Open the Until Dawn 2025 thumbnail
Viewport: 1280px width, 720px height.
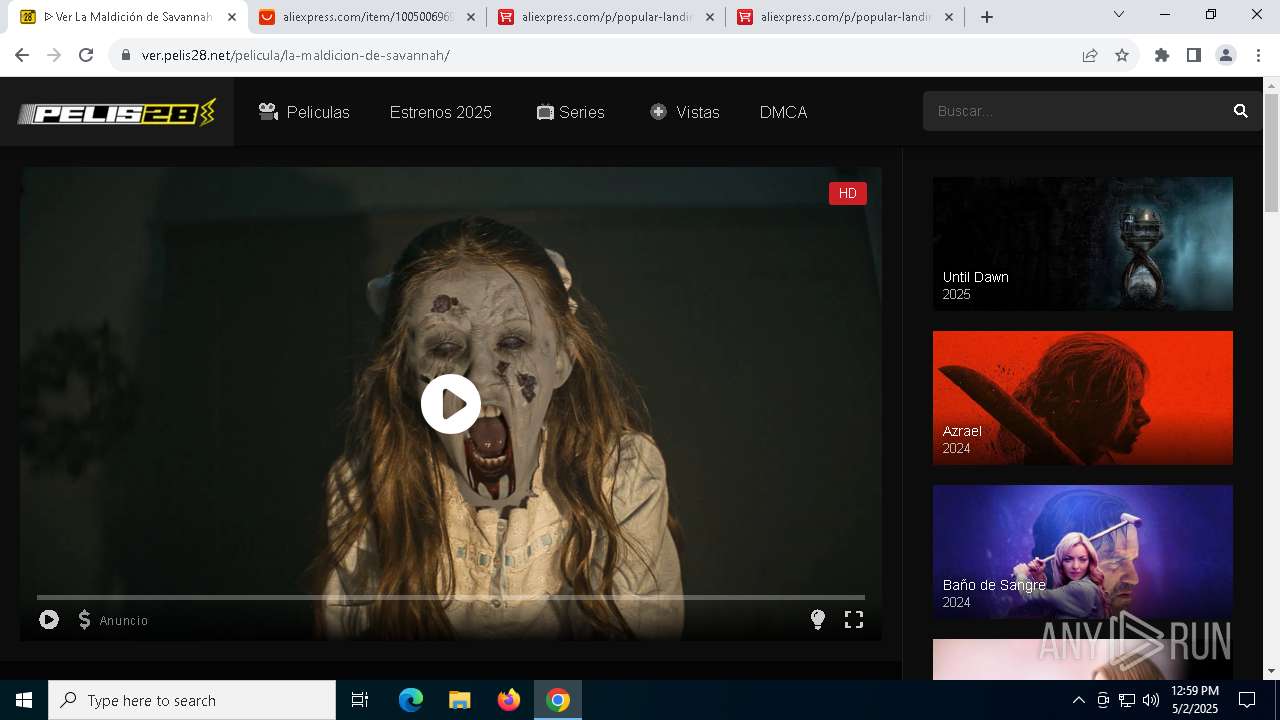[1083, 244]
